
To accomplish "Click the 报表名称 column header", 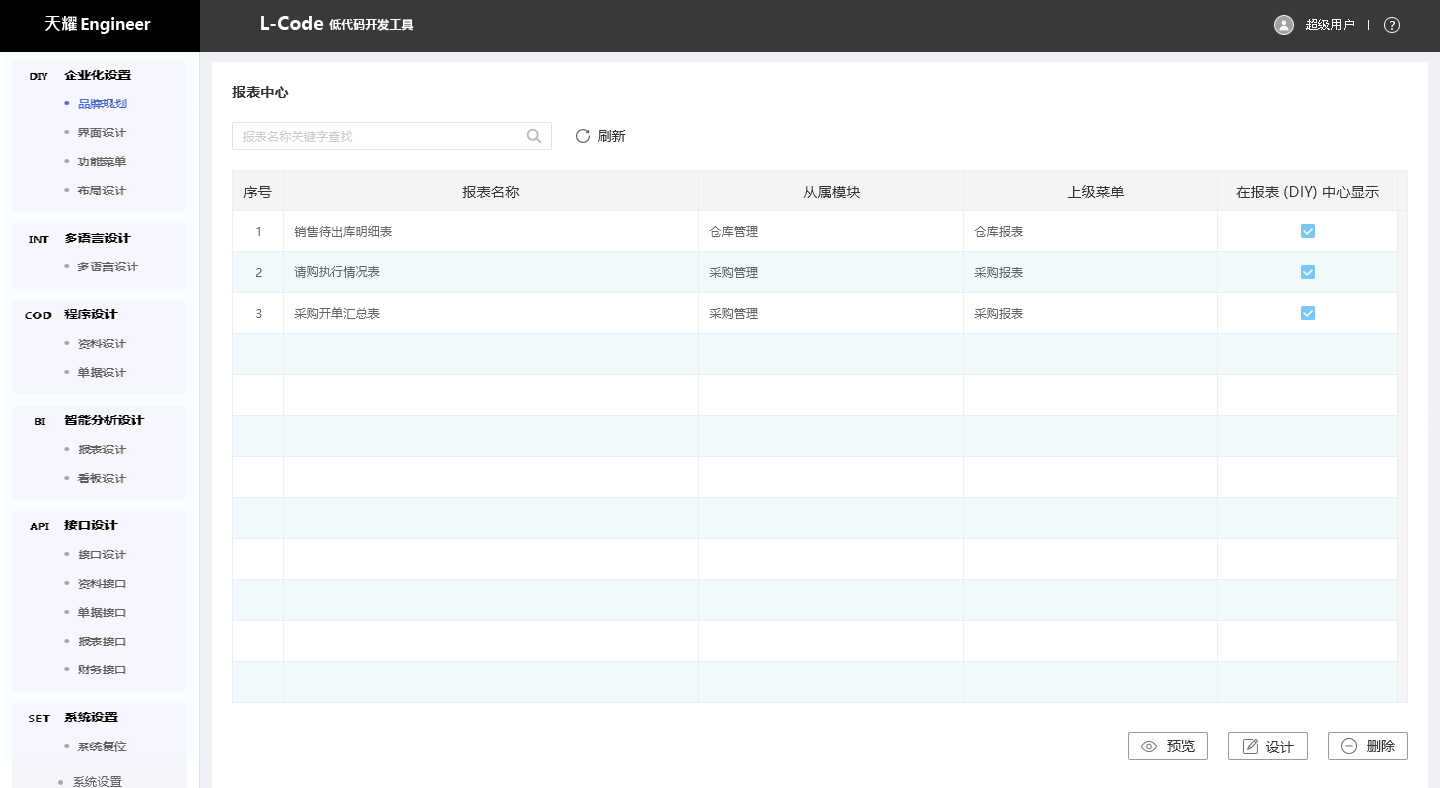I will (490, 191).
